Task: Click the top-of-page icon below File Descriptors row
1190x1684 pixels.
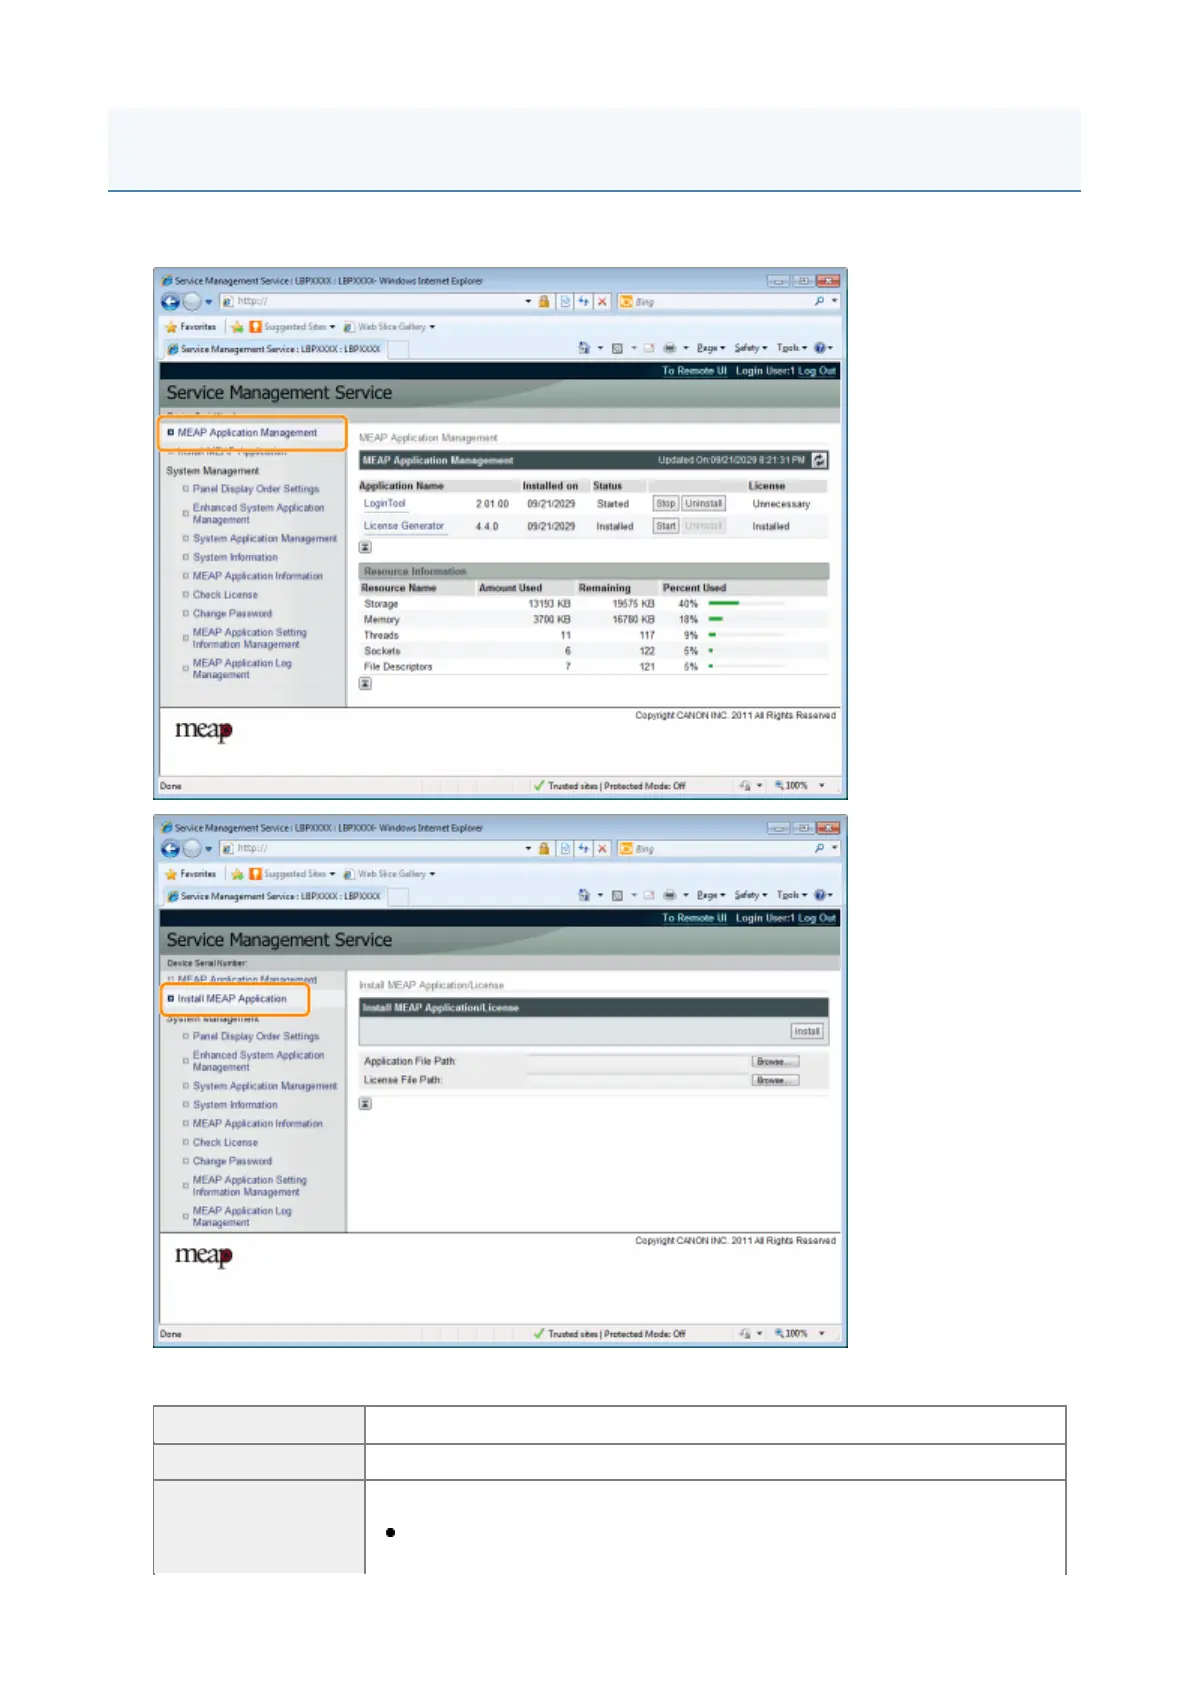Action: click(365, 684)
